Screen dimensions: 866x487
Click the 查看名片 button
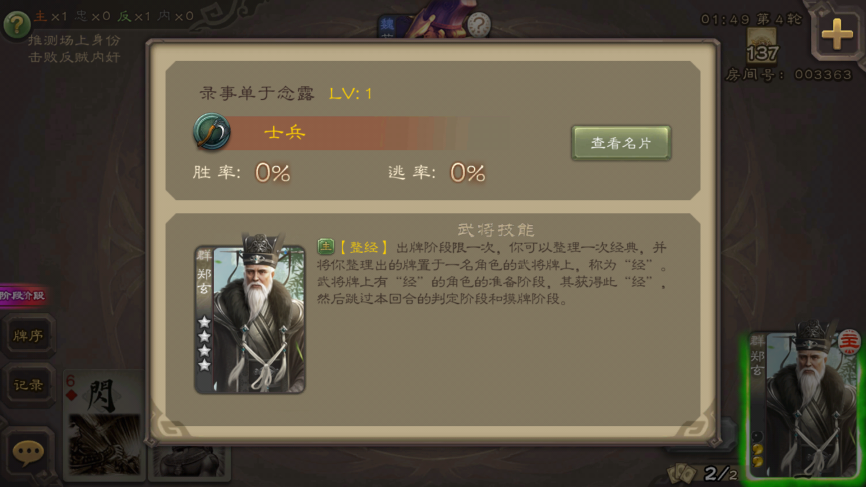pos(621,143)
